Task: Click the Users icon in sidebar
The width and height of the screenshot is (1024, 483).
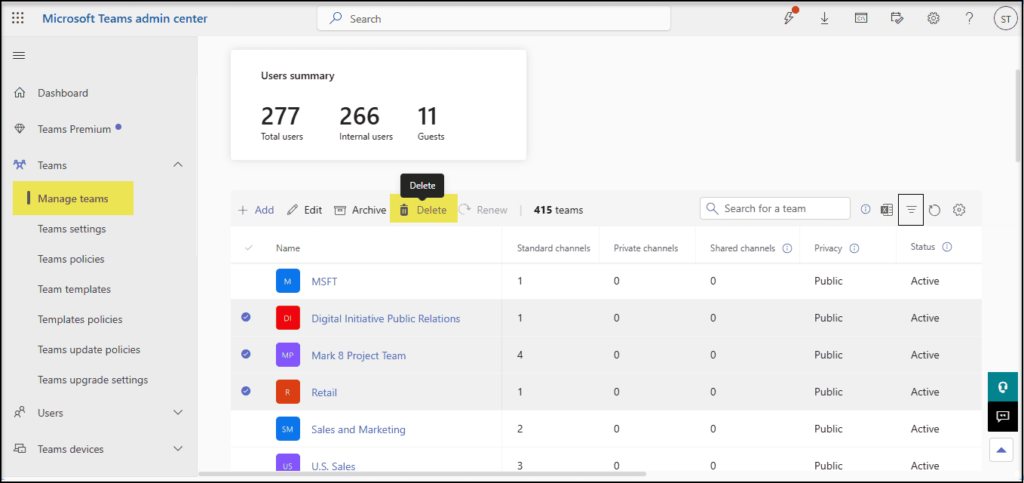Action: 20,413
